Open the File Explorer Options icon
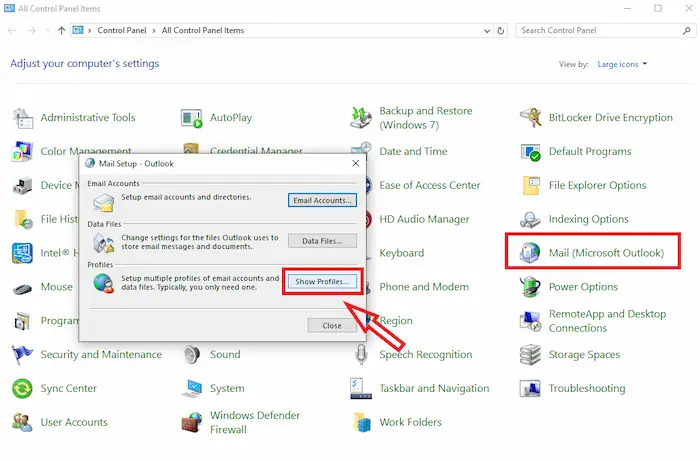700x461 pixels. click(x=530, y=185)
